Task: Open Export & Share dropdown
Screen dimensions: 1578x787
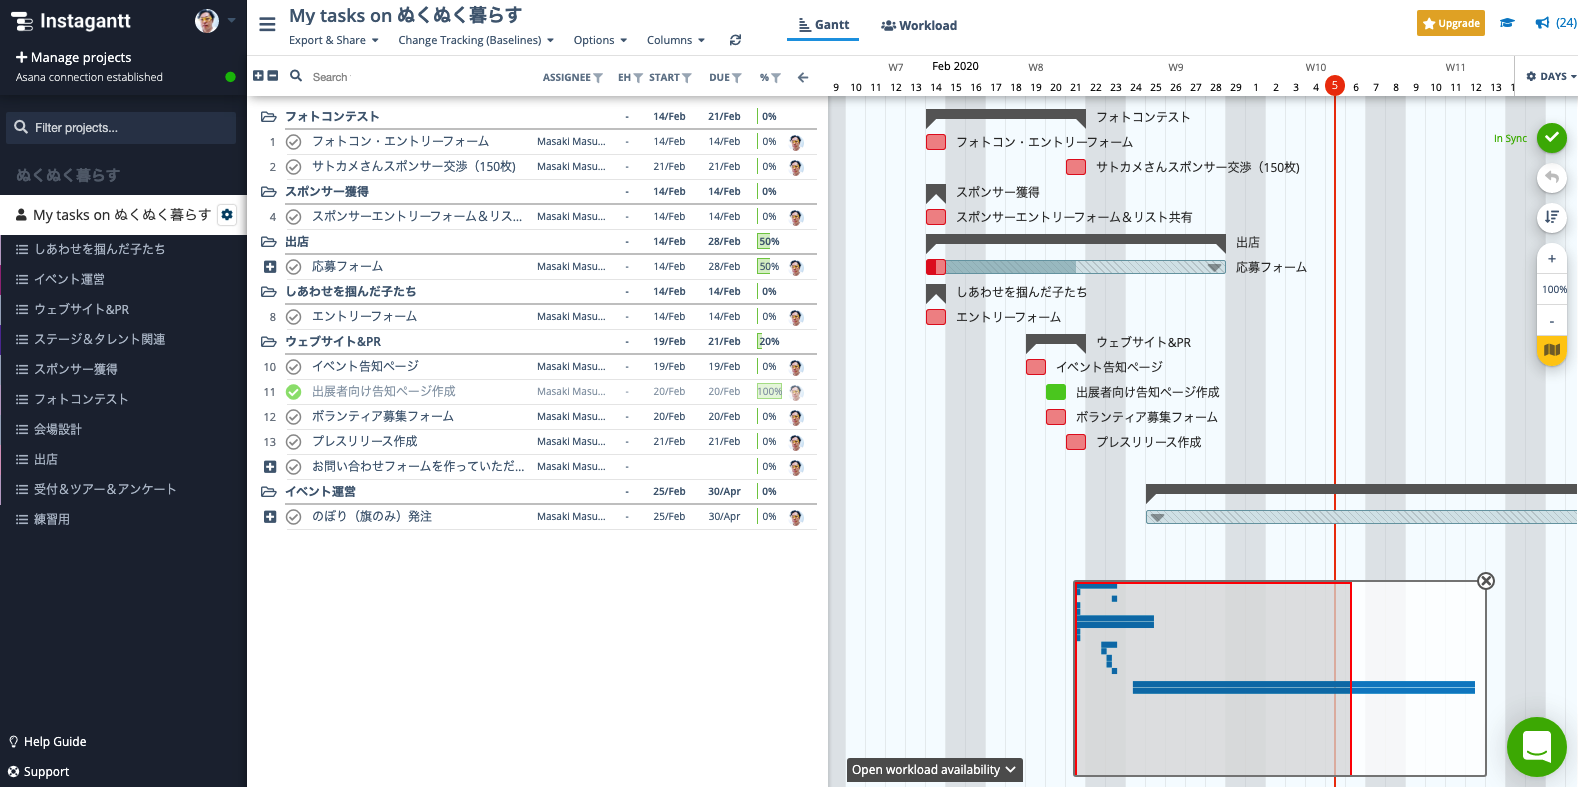Action: [333, 40]
